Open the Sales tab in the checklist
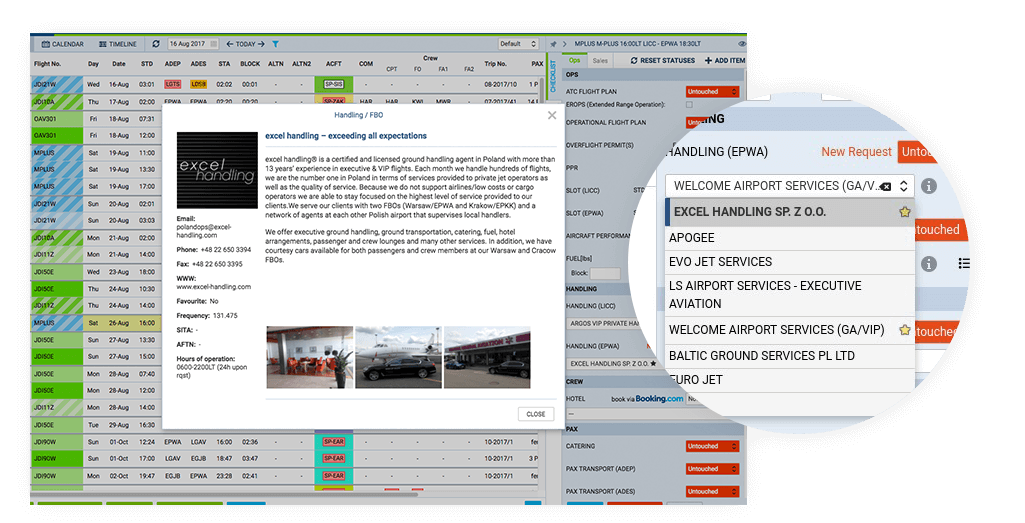The image size is (1025, 523). pyautogui.click(x=600, y=60)
